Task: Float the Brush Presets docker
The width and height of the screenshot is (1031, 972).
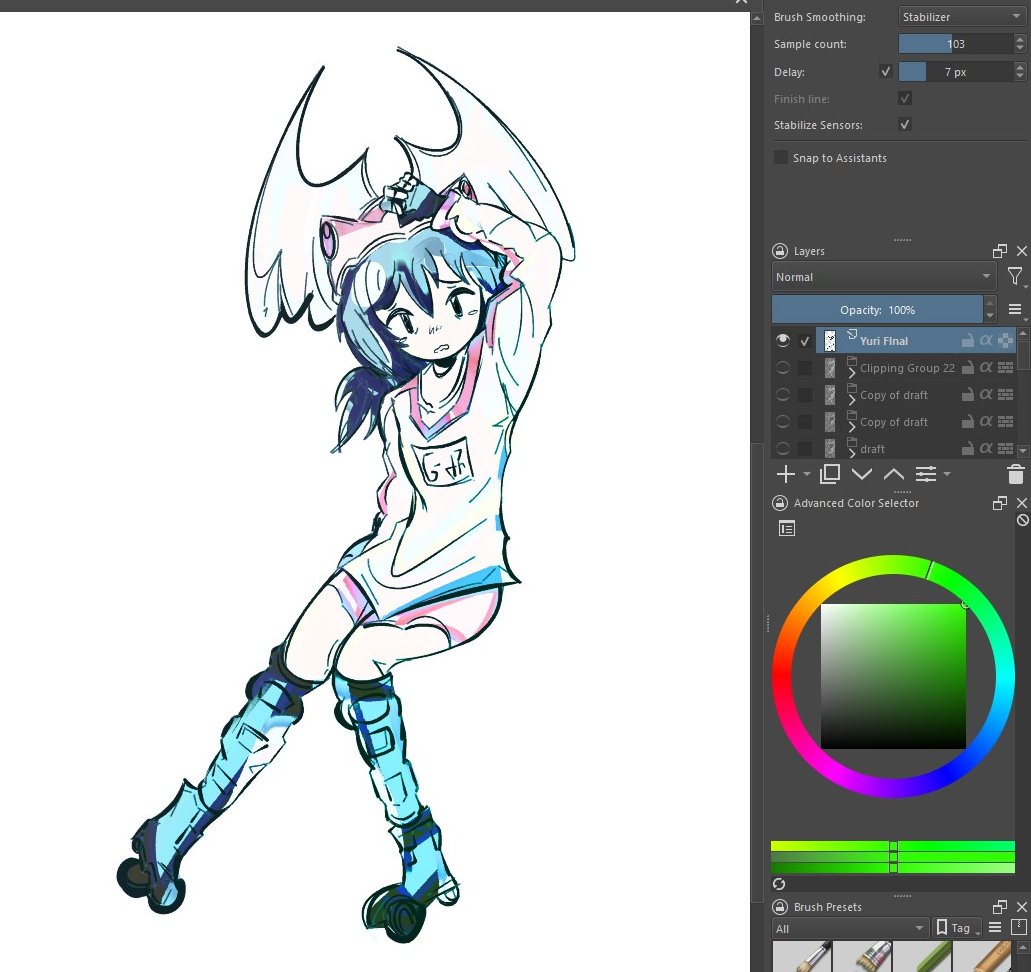Action: pyautogui.click(x=999, y=907)
